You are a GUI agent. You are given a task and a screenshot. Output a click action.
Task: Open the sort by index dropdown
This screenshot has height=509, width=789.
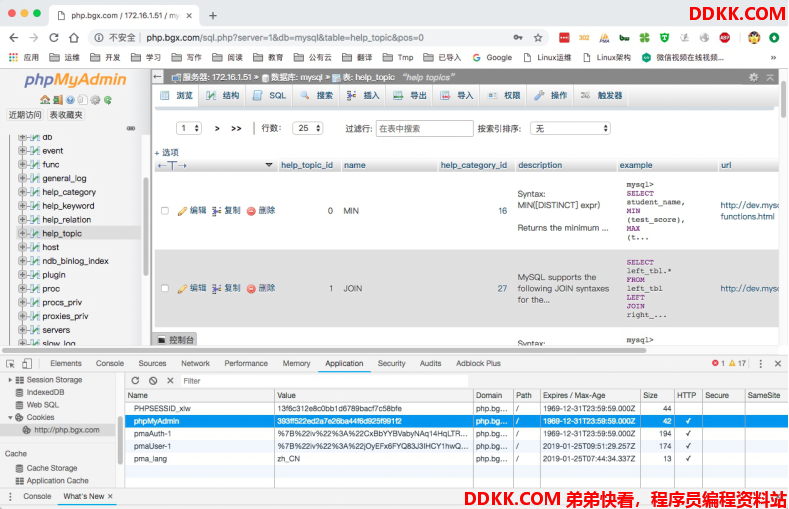click(x=570, y=128)
